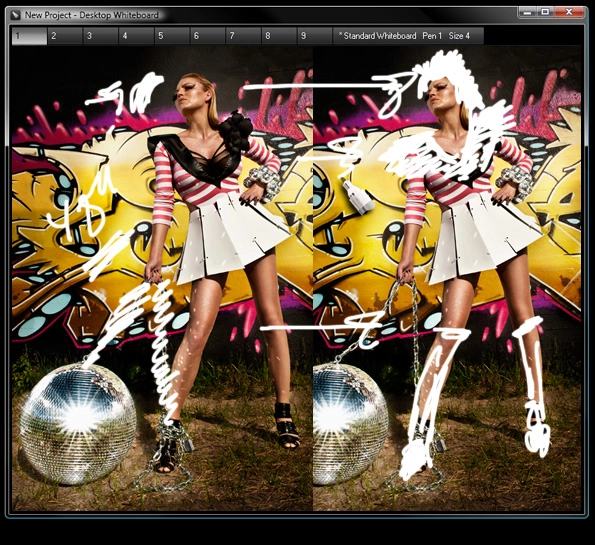The image size is (595, 545).
Task: Open page tab 6
Action: (208, 36)
